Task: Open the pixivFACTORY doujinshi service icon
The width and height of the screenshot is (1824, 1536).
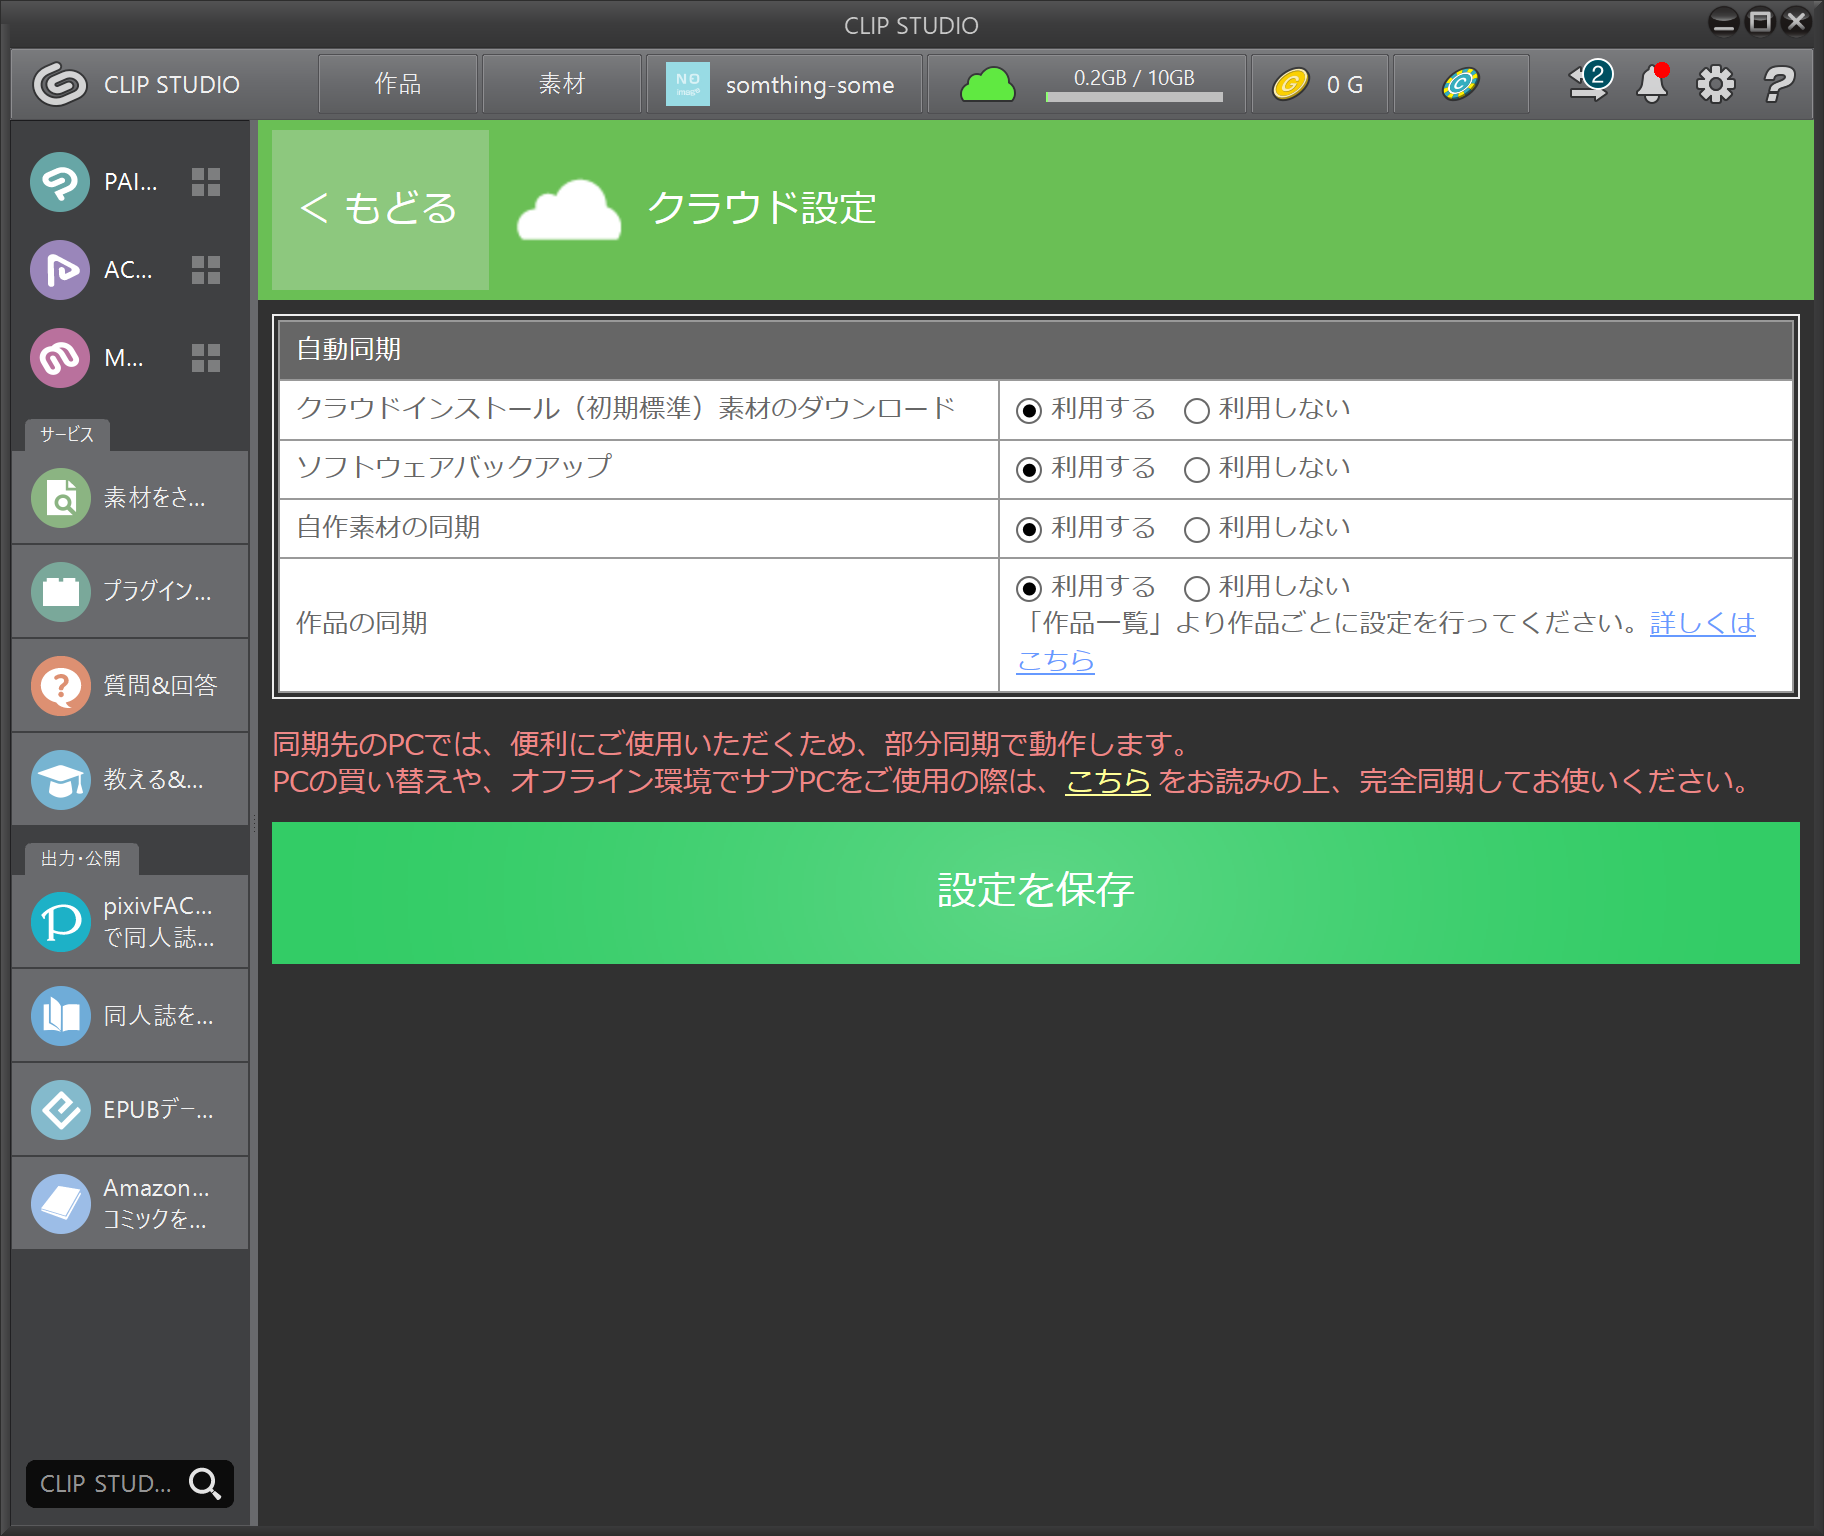Action: (61, 921)
